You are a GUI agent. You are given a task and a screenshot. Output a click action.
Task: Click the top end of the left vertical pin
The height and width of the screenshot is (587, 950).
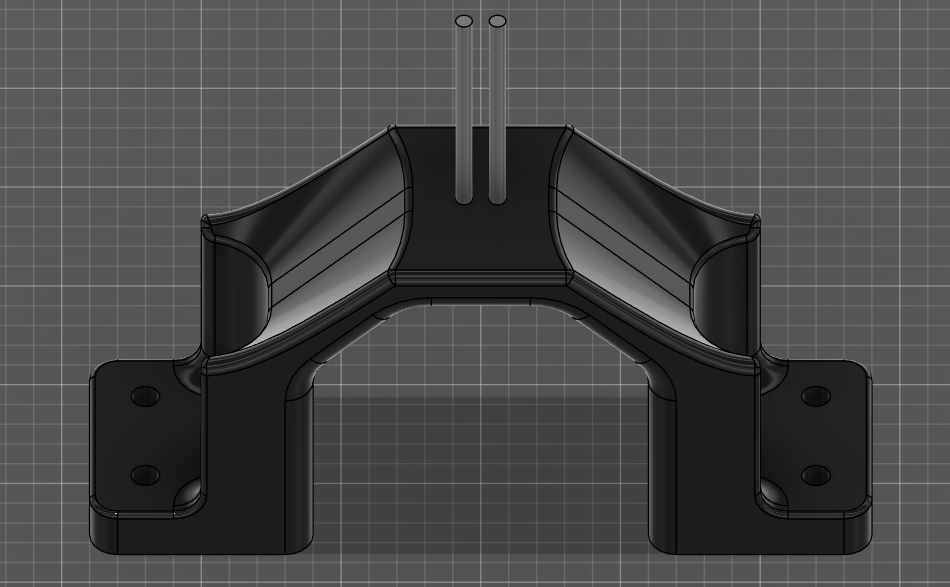[x=464, y=21]
